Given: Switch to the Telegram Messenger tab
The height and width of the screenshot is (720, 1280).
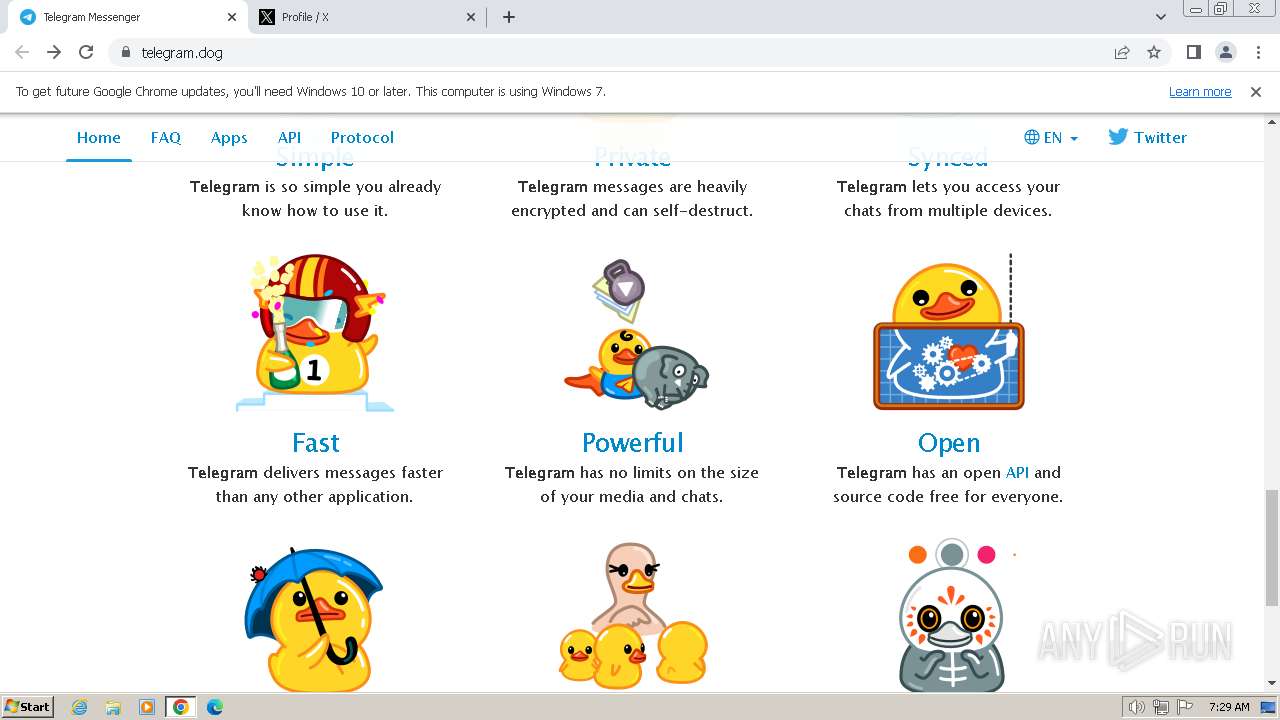Looking at the screenshot, I should (x=127, y=17).
